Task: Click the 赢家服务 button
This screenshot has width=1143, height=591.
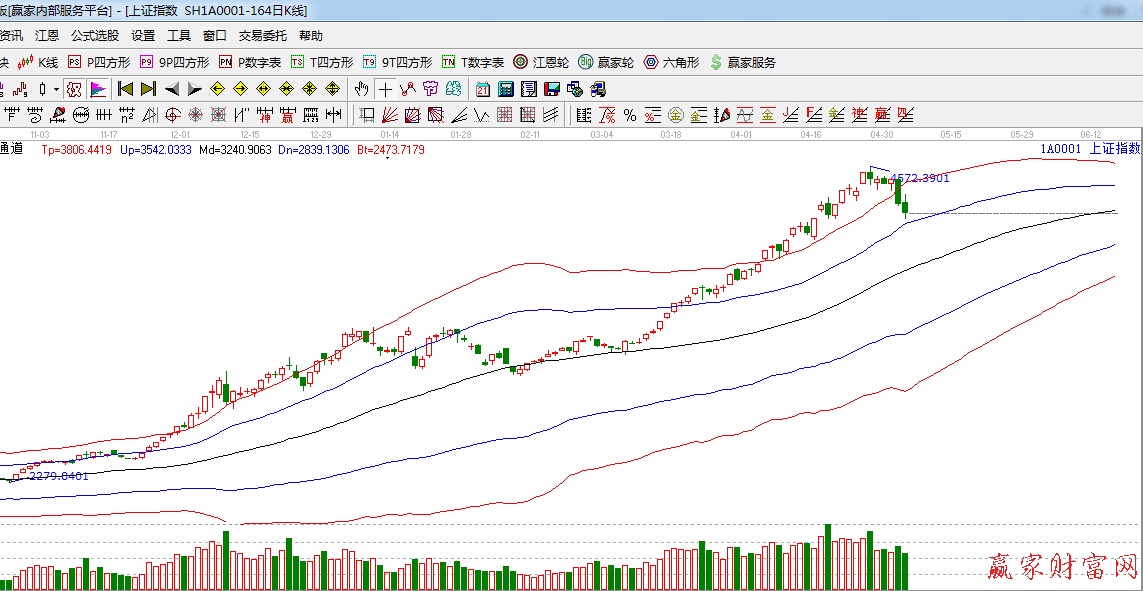Action: pos(742,62)
